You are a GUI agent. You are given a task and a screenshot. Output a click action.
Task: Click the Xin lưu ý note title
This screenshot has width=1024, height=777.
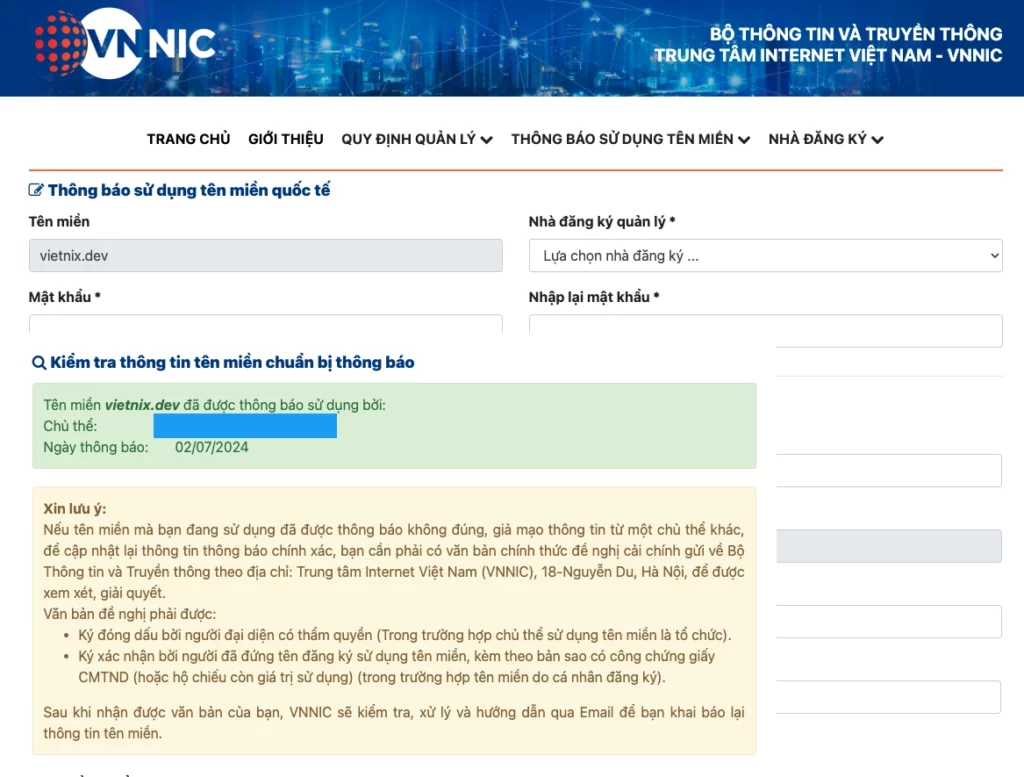75,508
